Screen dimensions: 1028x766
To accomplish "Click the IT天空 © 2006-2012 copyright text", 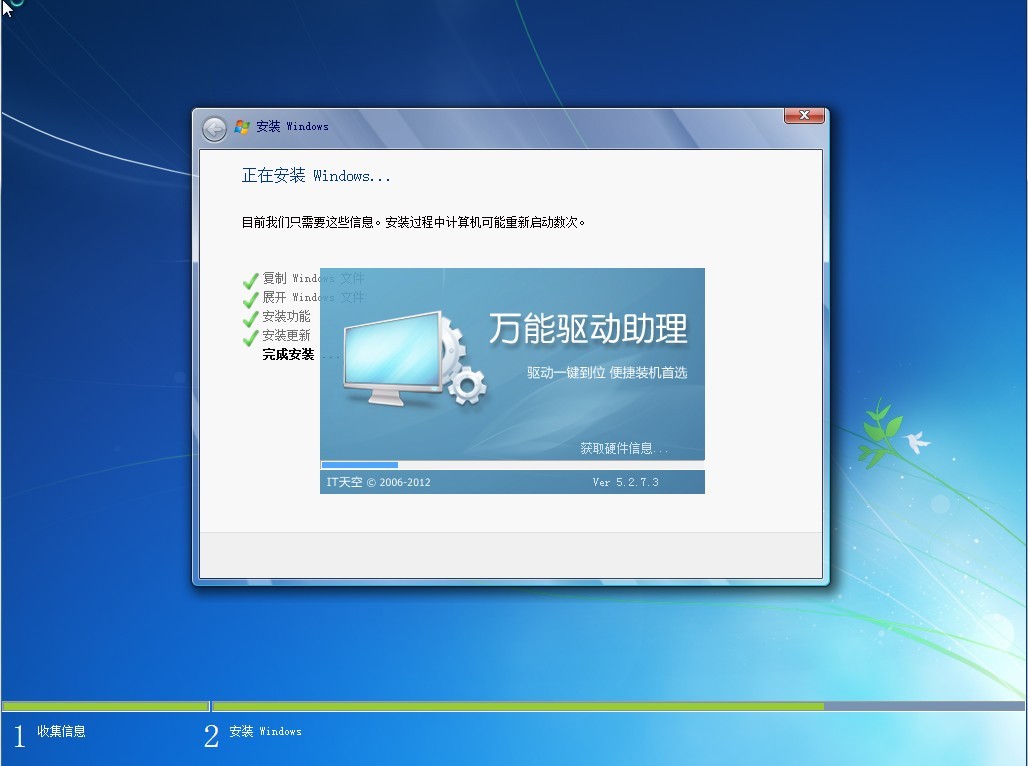I will 378,482.
